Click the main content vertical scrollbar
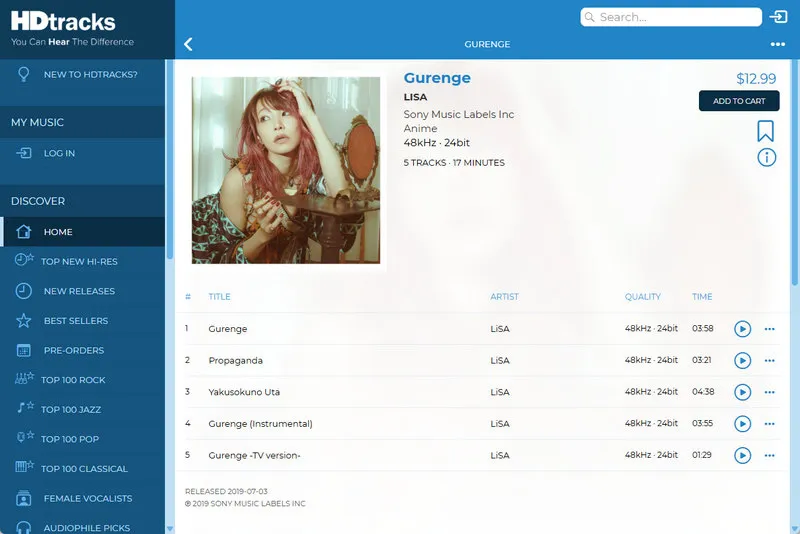 (x=795, y=172)
